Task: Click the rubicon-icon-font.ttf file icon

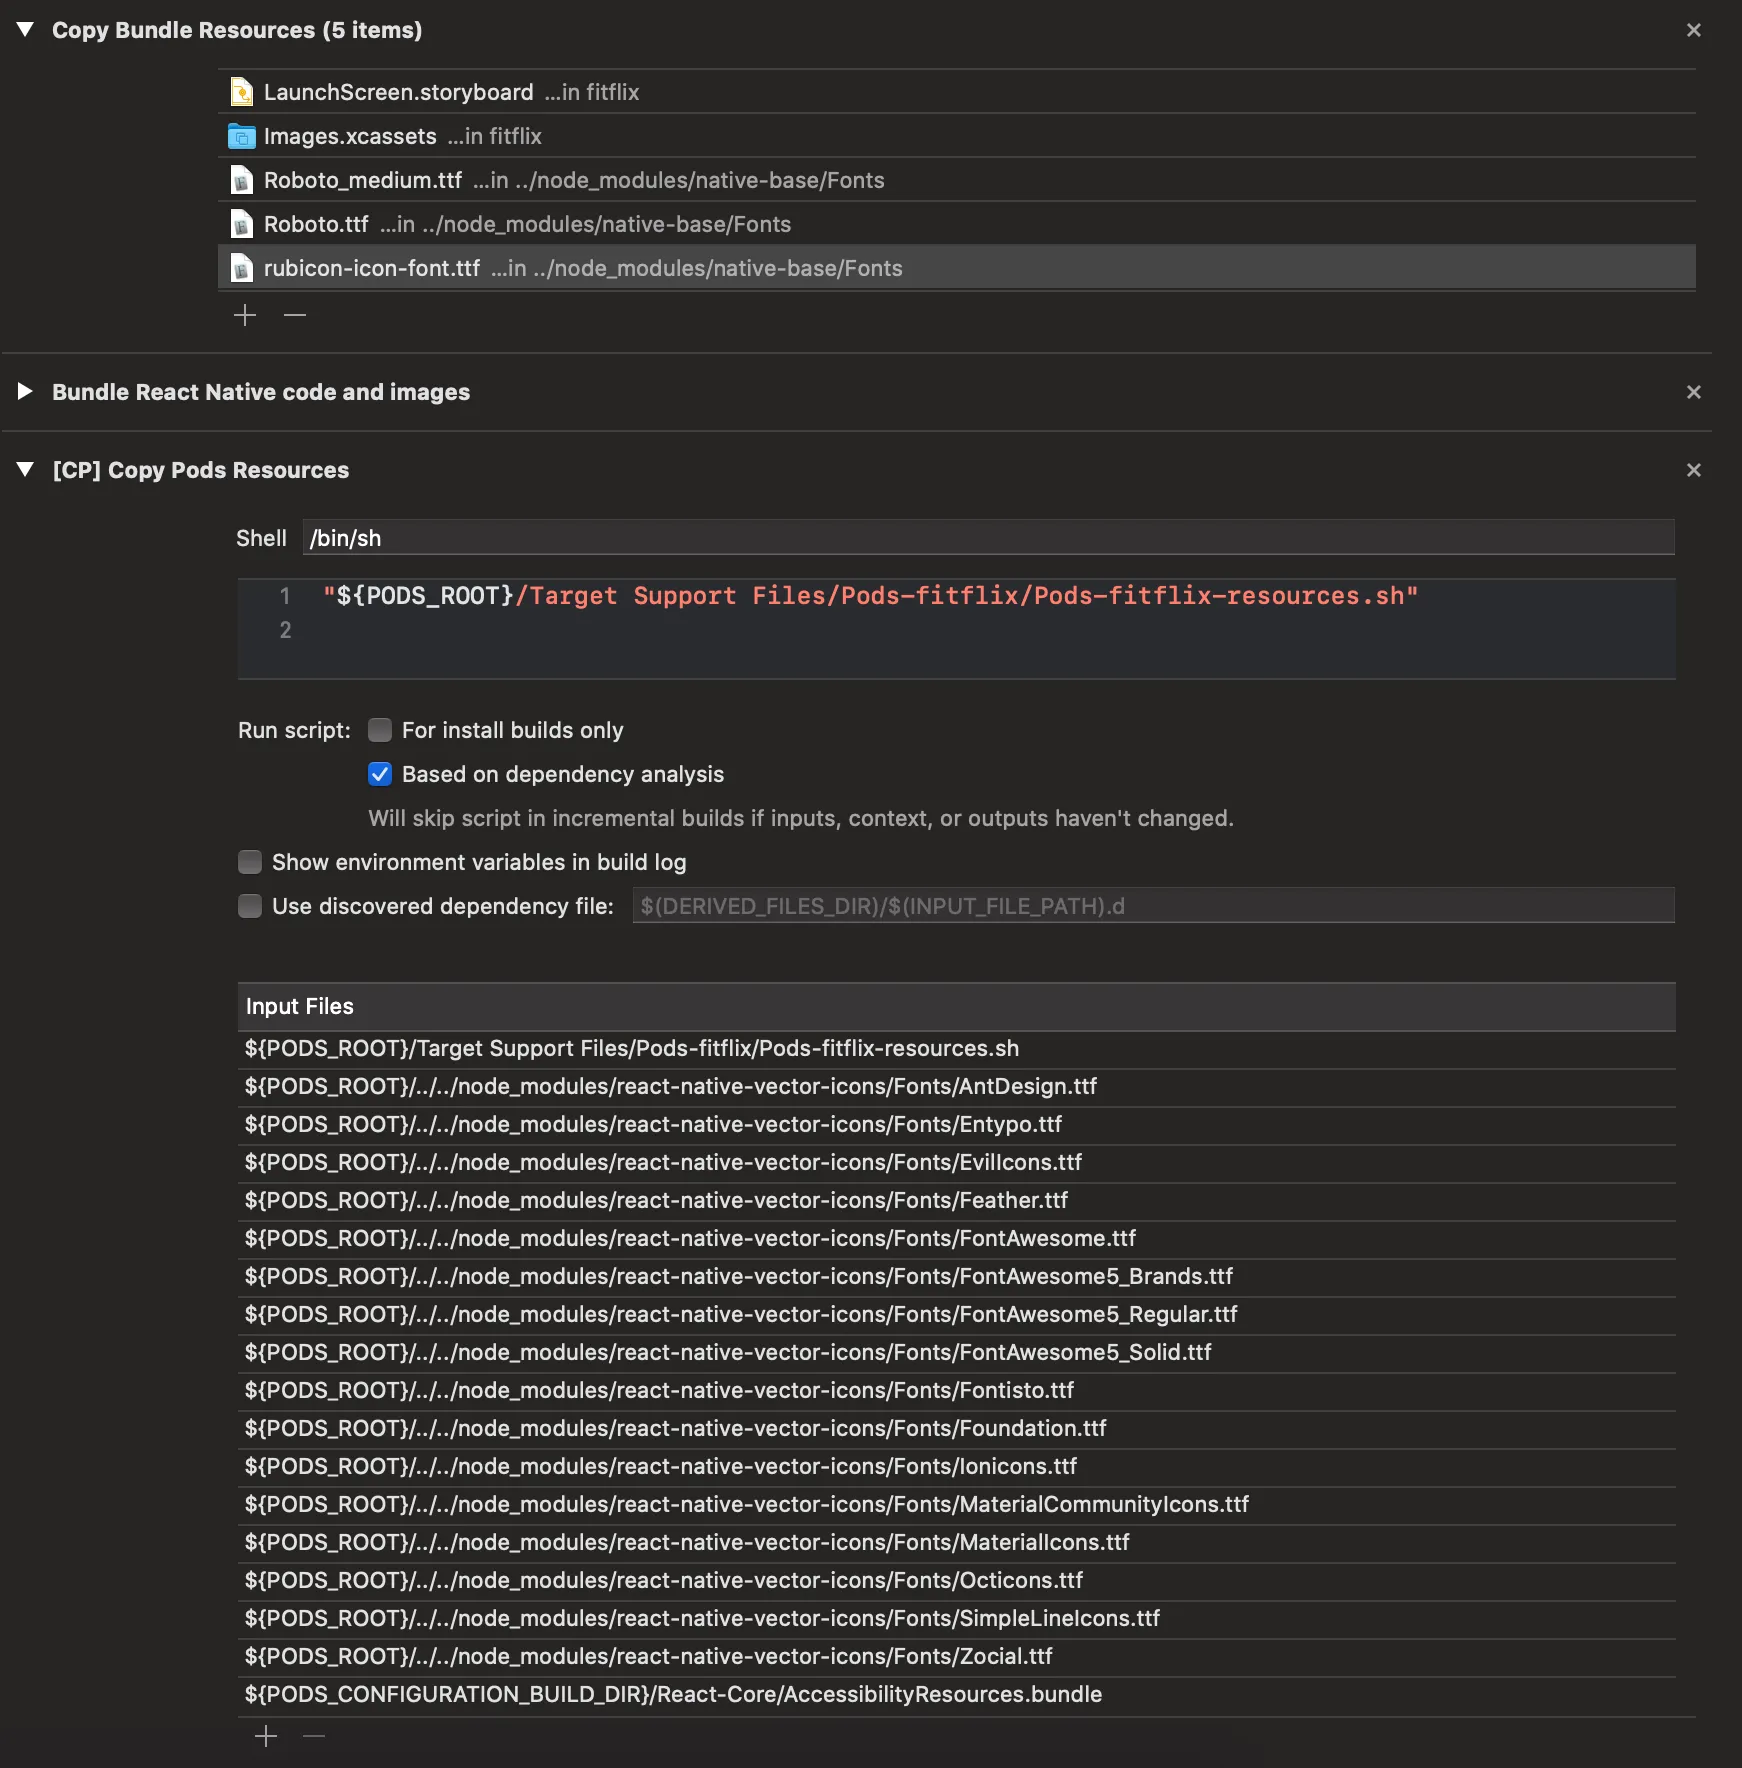Action: [241, 268]
